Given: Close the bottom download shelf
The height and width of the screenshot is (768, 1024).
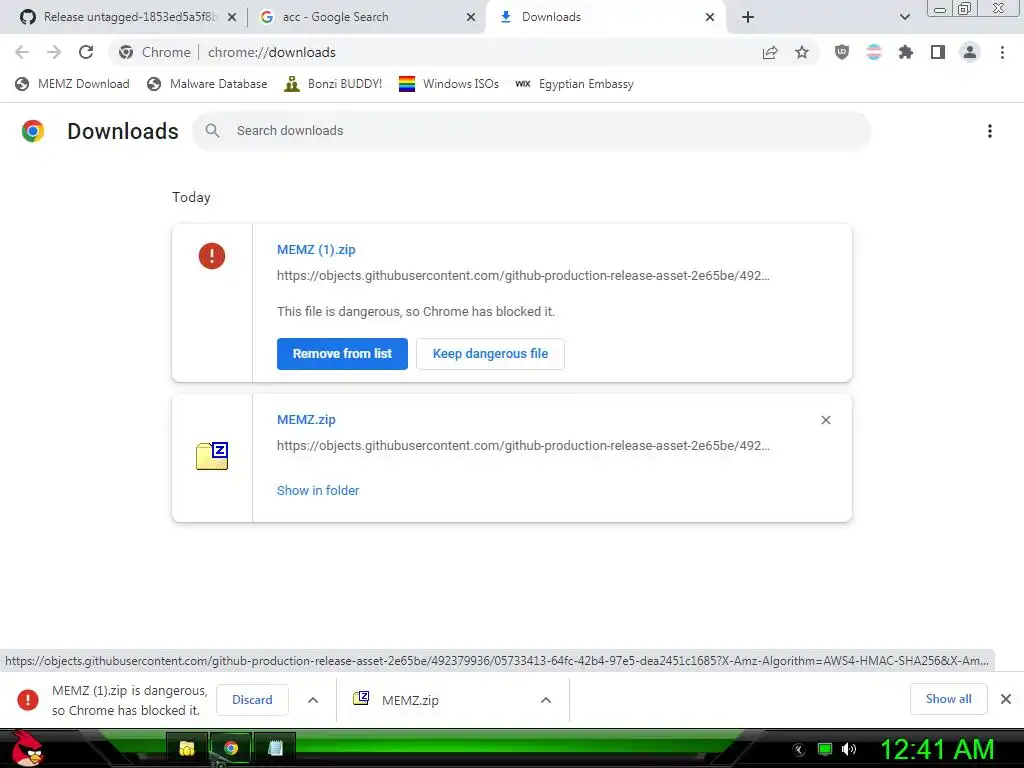Looking at the screenshot, I should point(1006,699).
